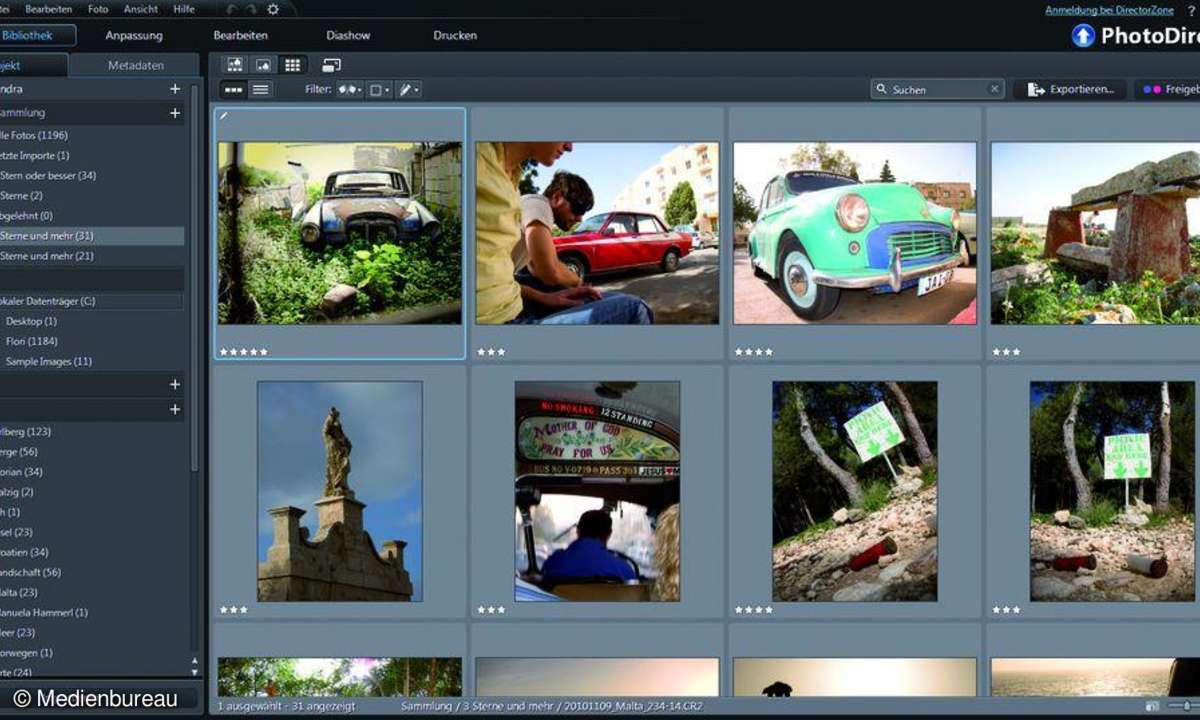
Task: Select the Letzte Importe (1) collection
Action: [x=92, y=155]
